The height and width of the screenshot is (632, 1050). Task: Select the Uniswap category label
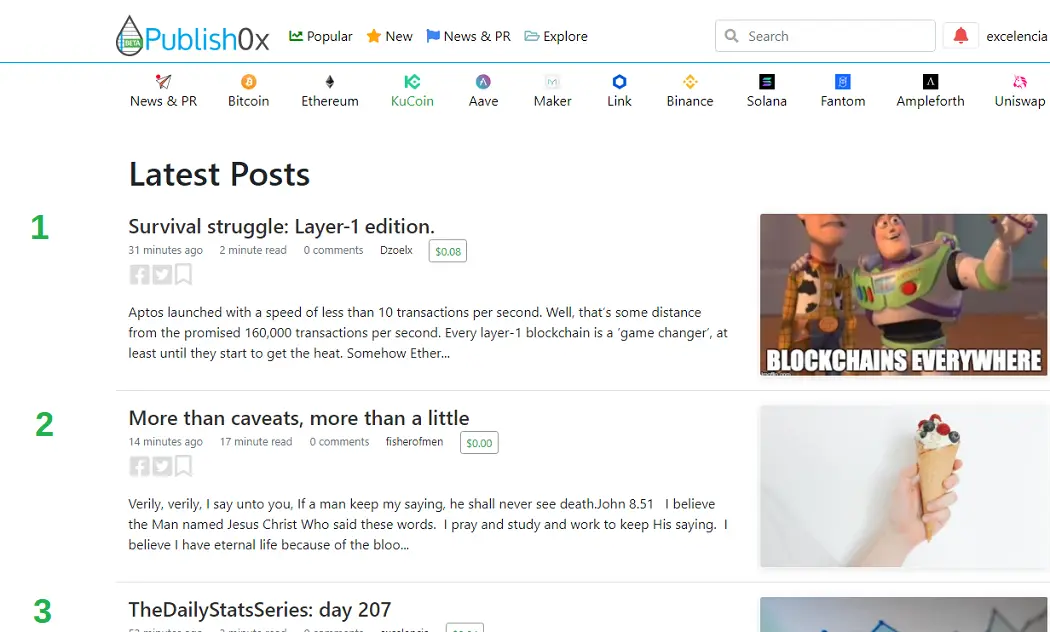pyautogui.click(x=1020, y=101)
